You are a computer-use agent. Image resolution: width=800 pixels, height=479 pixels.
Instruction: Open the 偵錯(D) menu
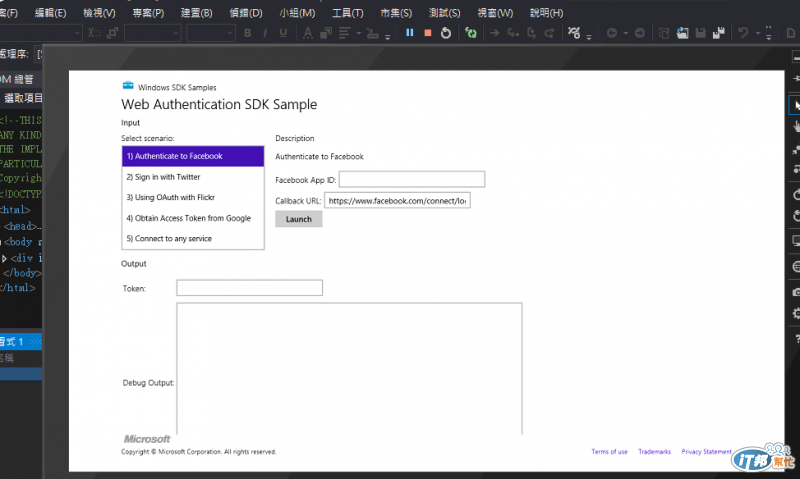point(246,13)
